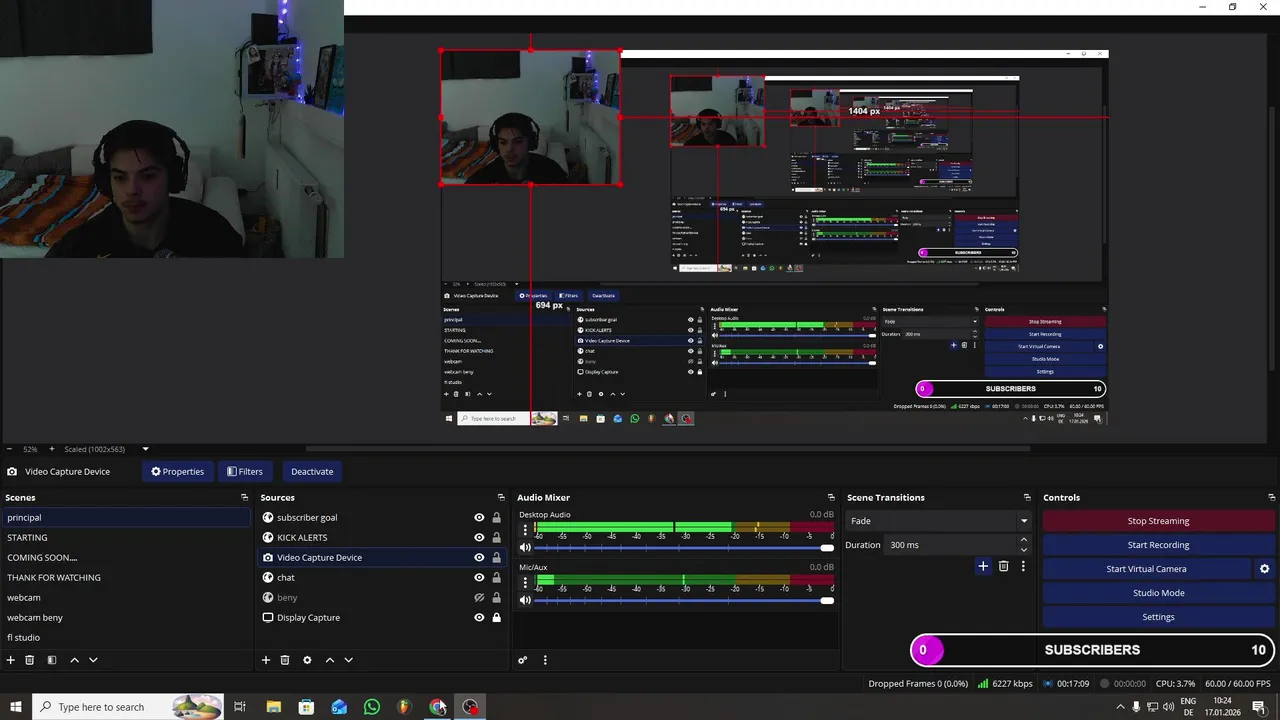Open source properties gear in Sources toolbar

pos(307,660)
